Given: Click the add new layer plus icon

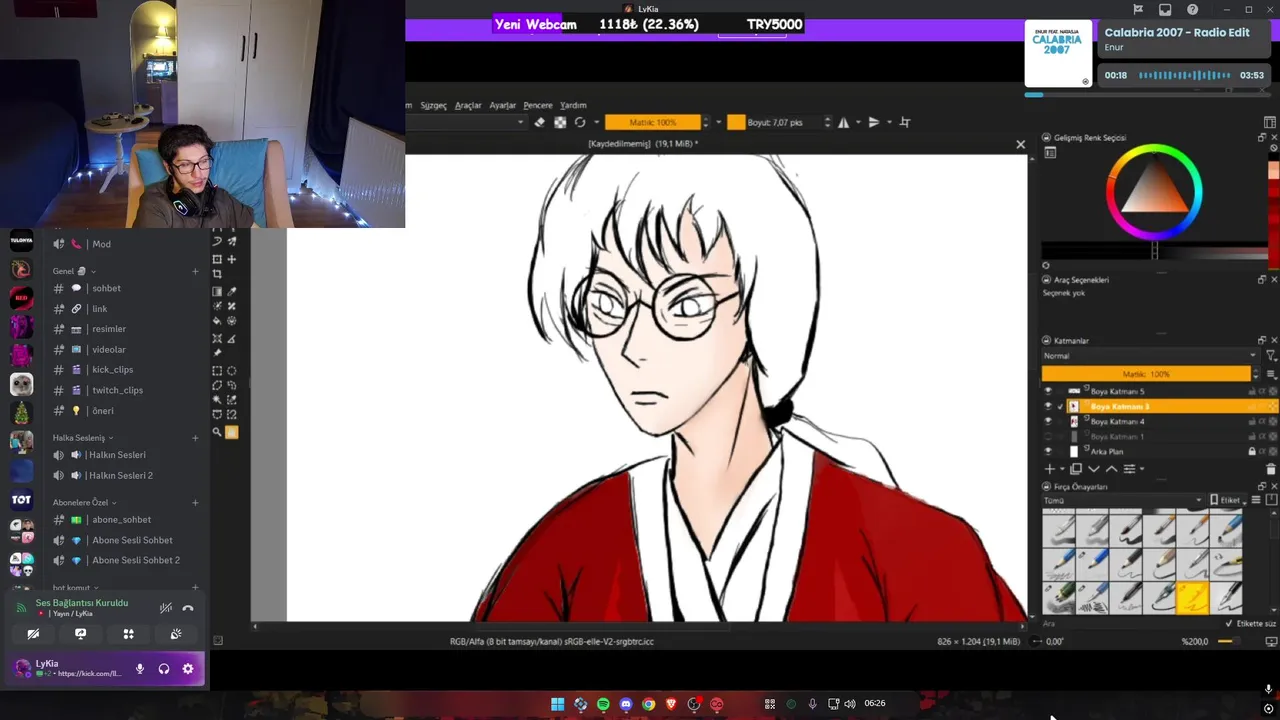Looking at the screenshot, I should [x=1049, y=468].
